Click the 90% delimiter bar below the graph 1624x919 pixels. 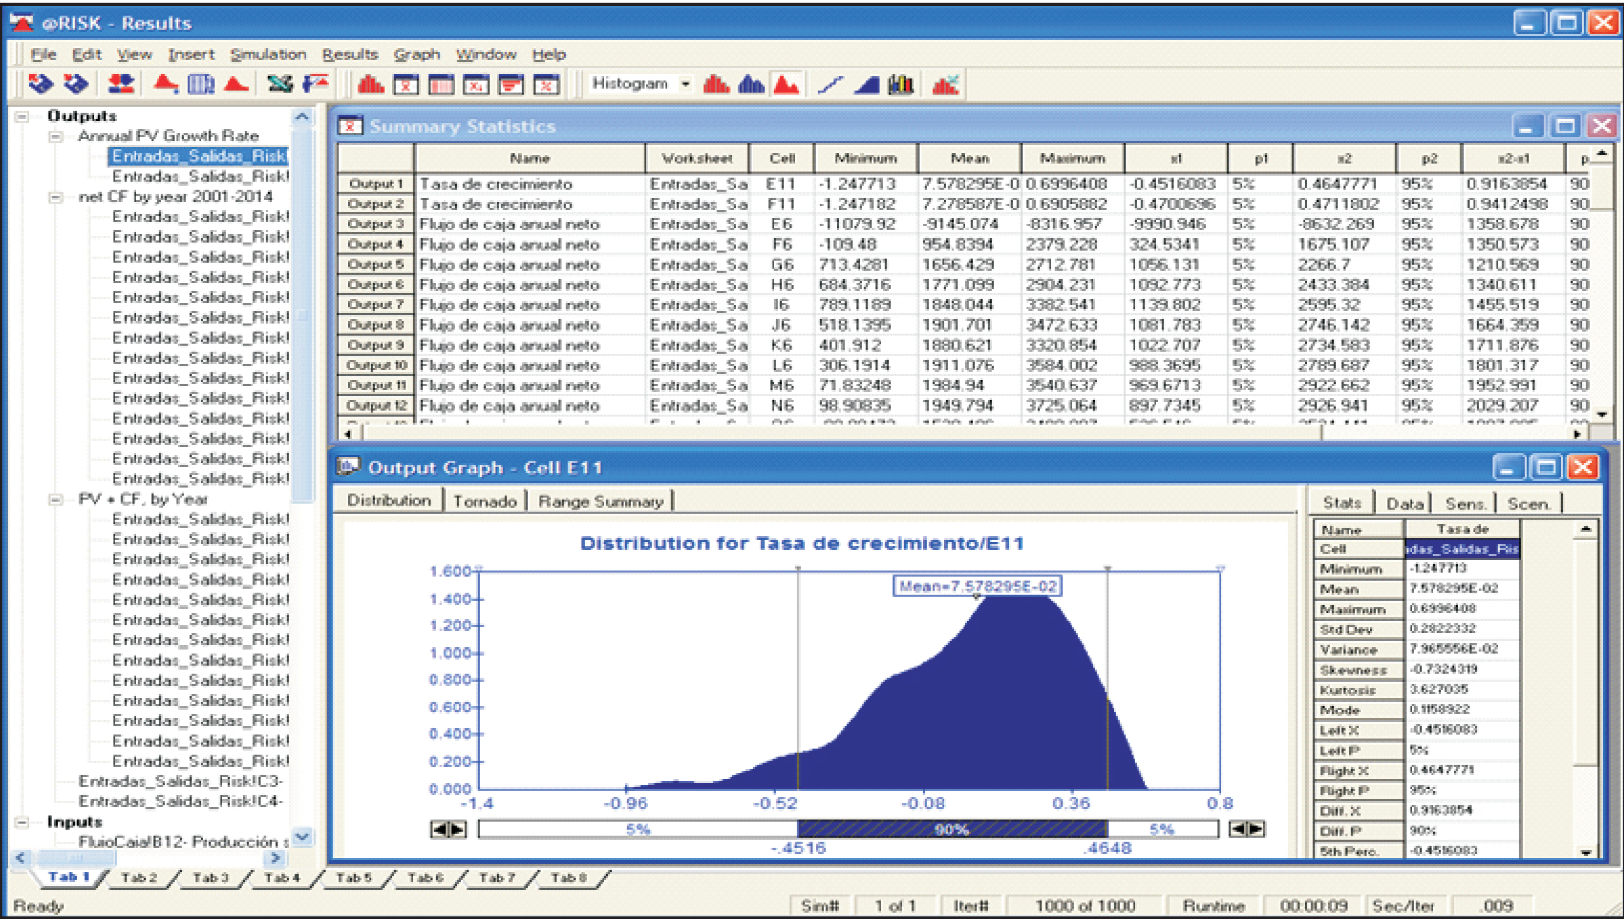[x=951, y=829]
